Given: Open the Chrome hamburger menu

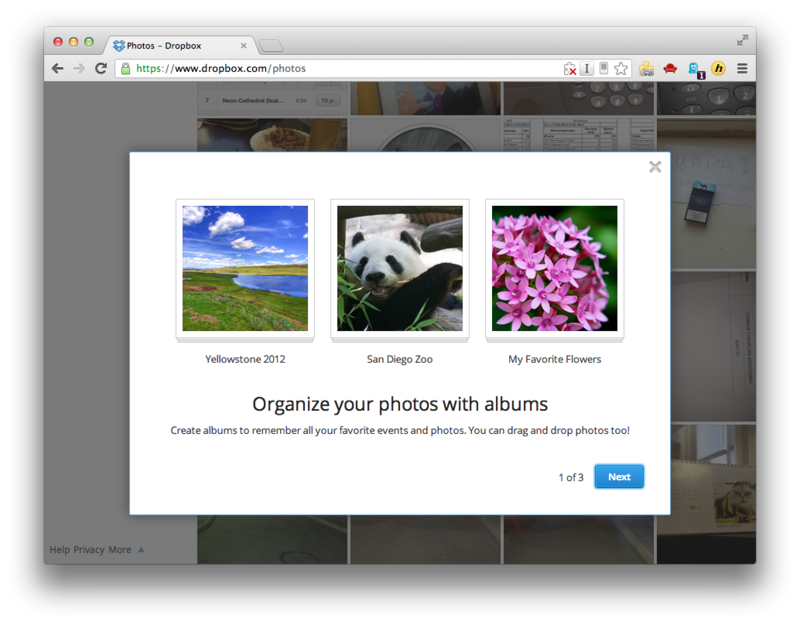Looking at the screenshot, I should click(741, 68).
